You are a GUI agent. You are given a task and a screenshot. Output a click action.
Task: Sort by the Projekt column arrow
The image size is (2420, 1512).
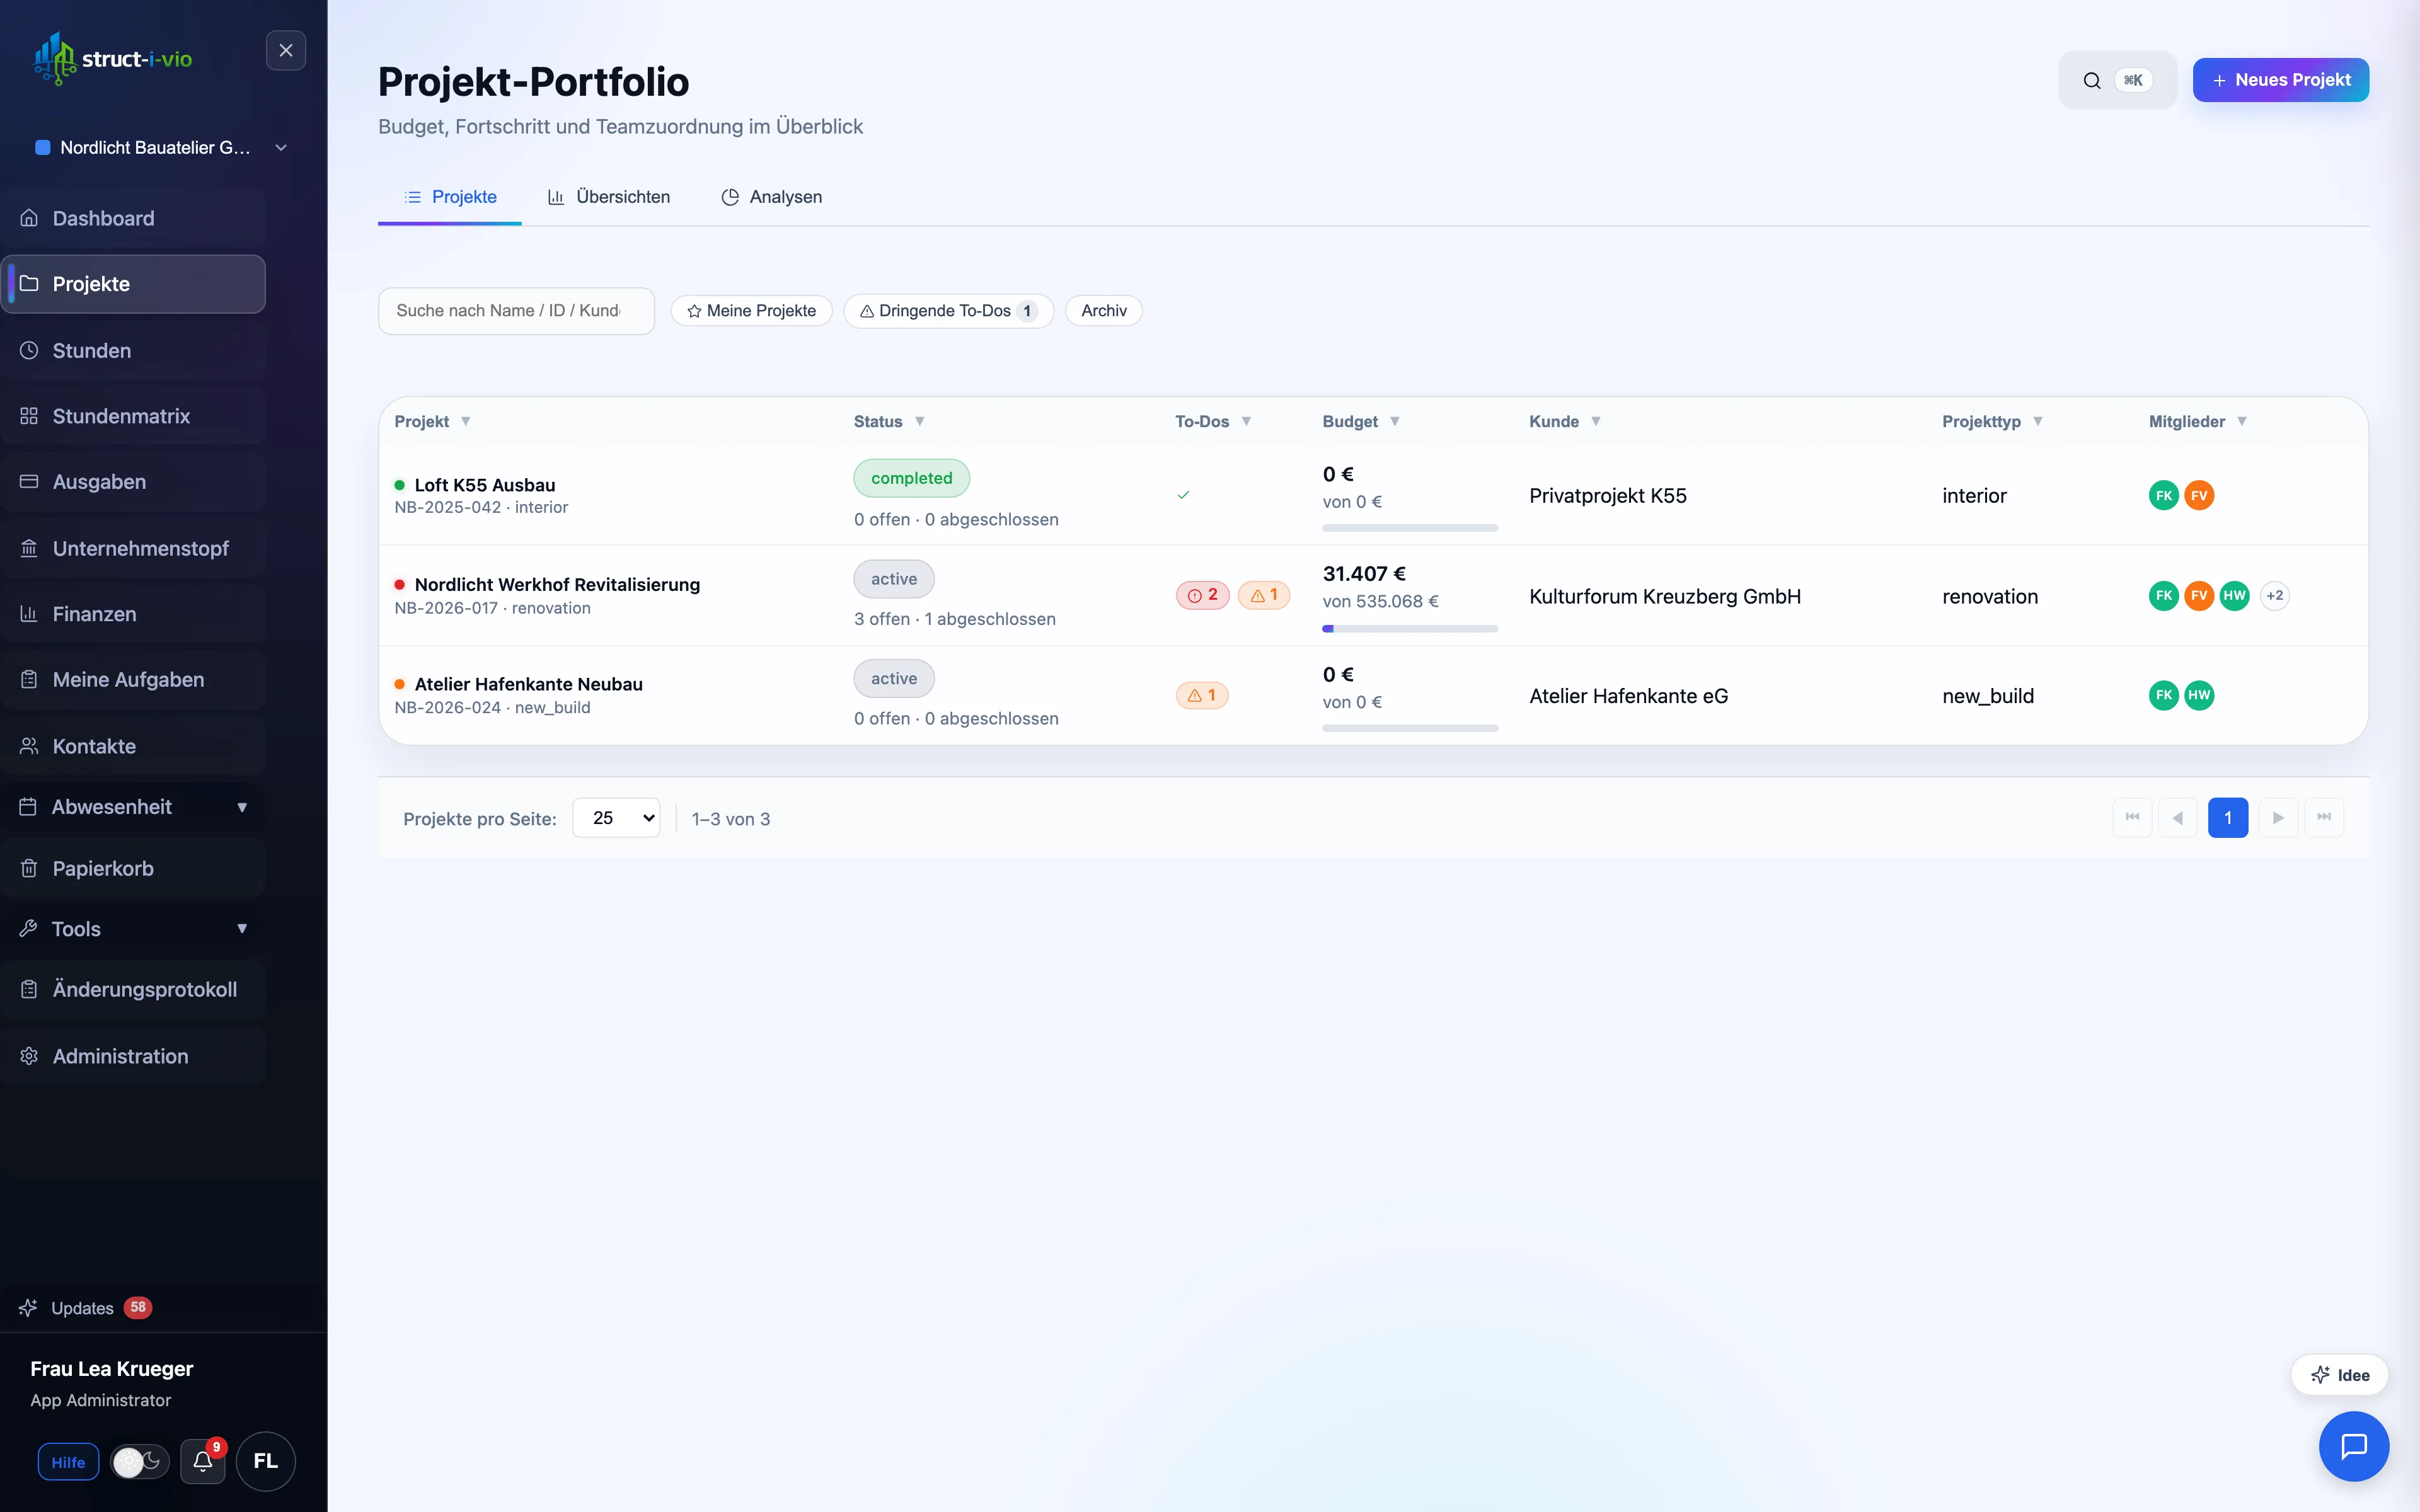tap(466, 421)
